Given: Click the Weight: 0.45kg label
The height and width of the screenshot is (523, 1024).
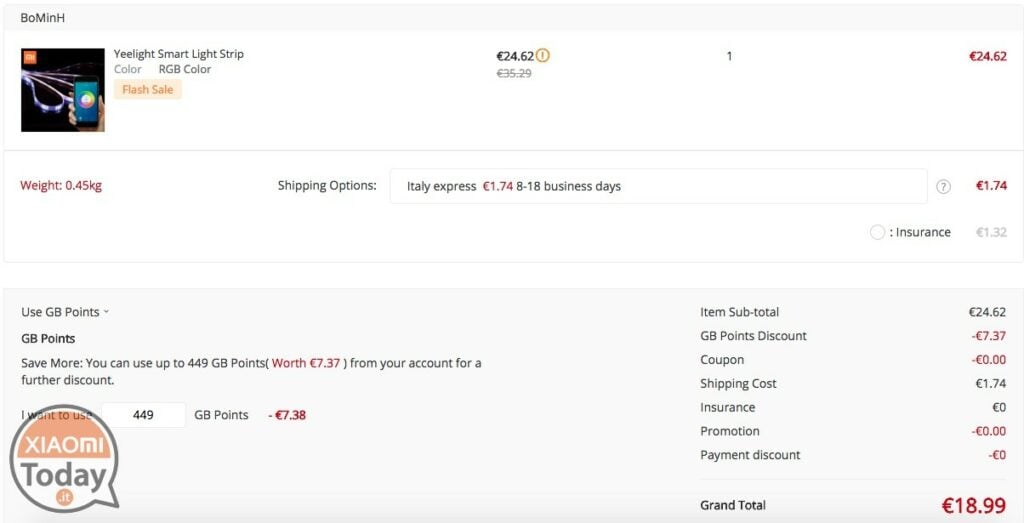Looking at the screenshot, I should pos(61,185).
